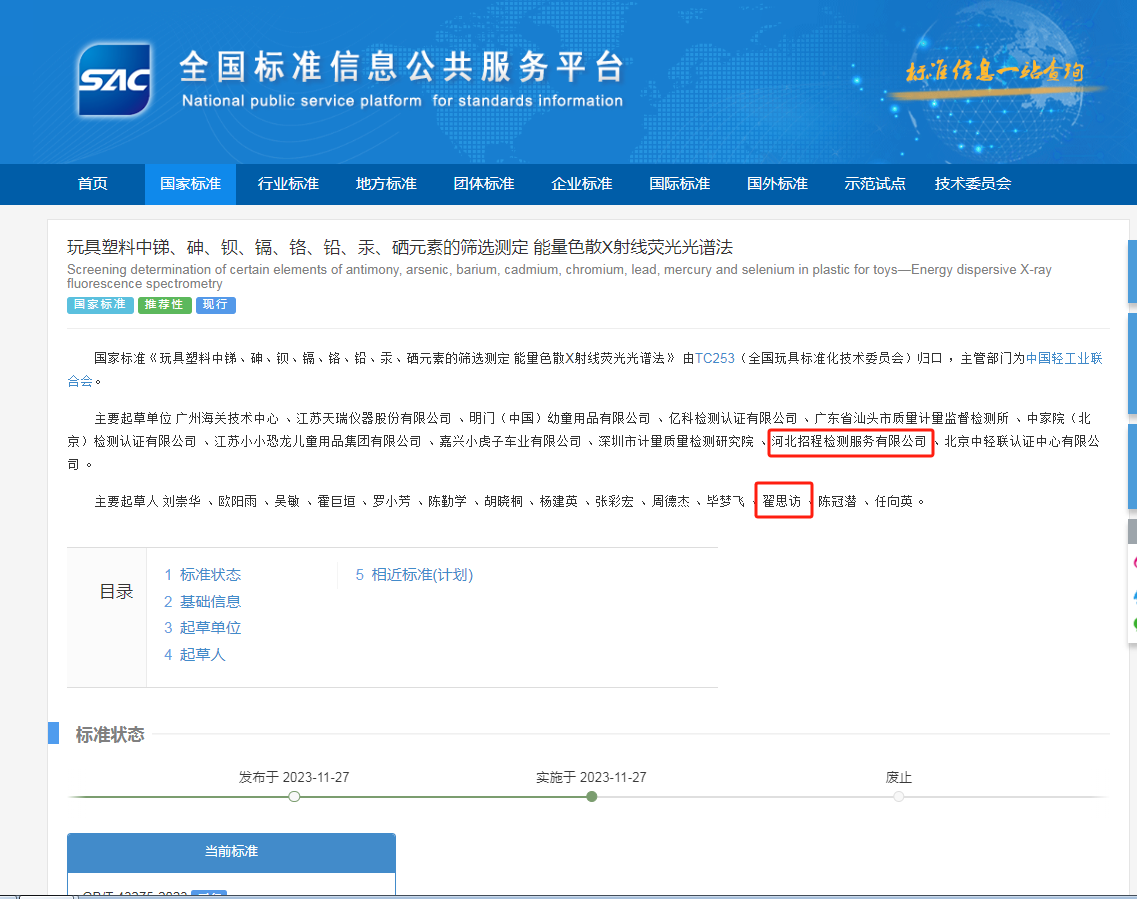
Task: Click the 目录 contents label
Action: click(116, 592)
